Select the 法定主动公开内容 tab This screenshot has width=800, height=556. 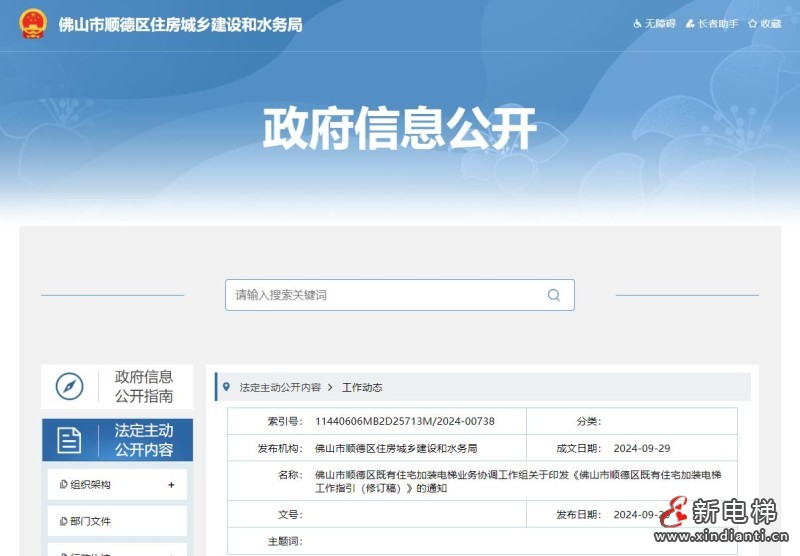[x=143, y=440]
